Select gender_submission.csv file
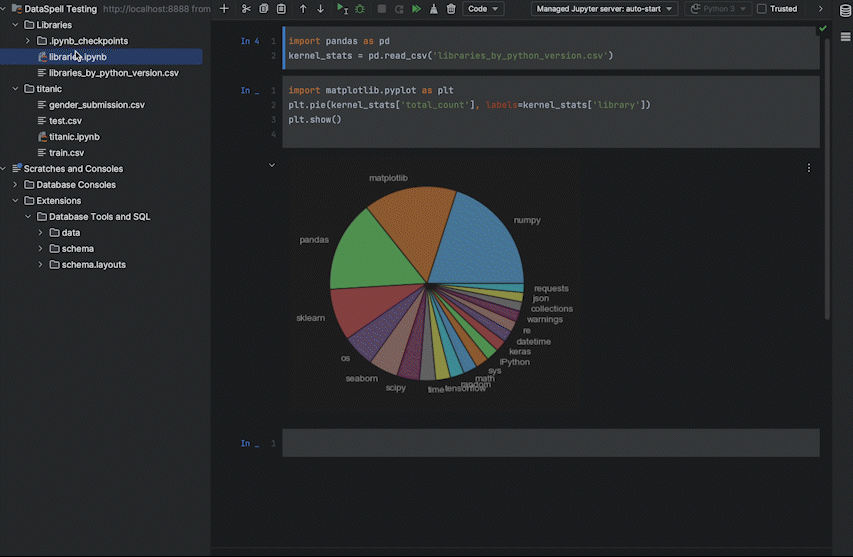The image size is (853, 557). coord(97,105)
